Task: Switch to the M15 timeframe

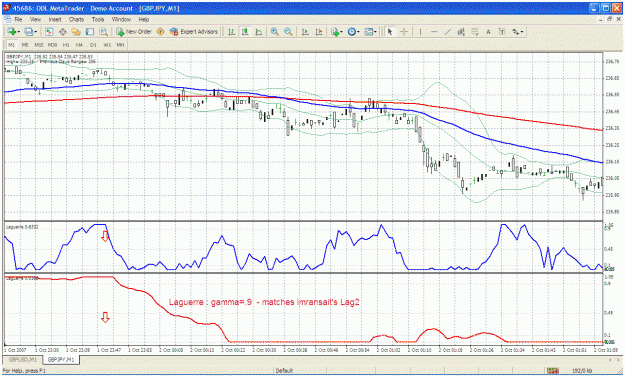Action: [x=39, y=45]
